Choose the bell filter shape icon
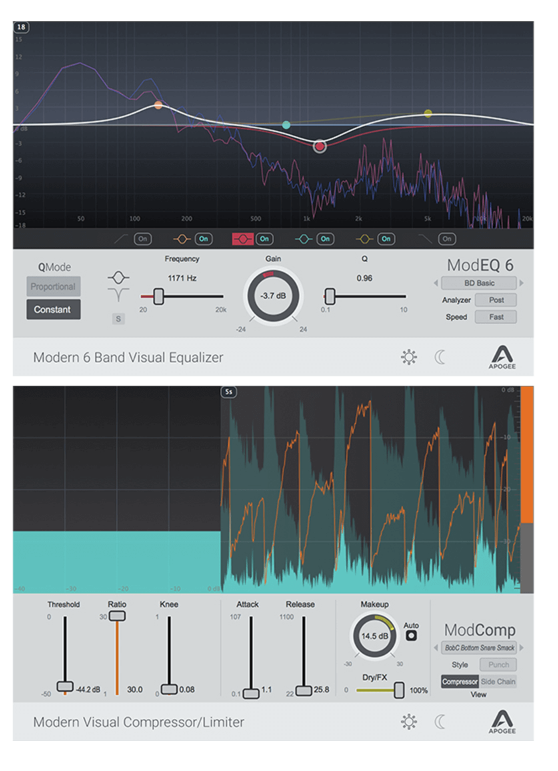 [118, 277]
